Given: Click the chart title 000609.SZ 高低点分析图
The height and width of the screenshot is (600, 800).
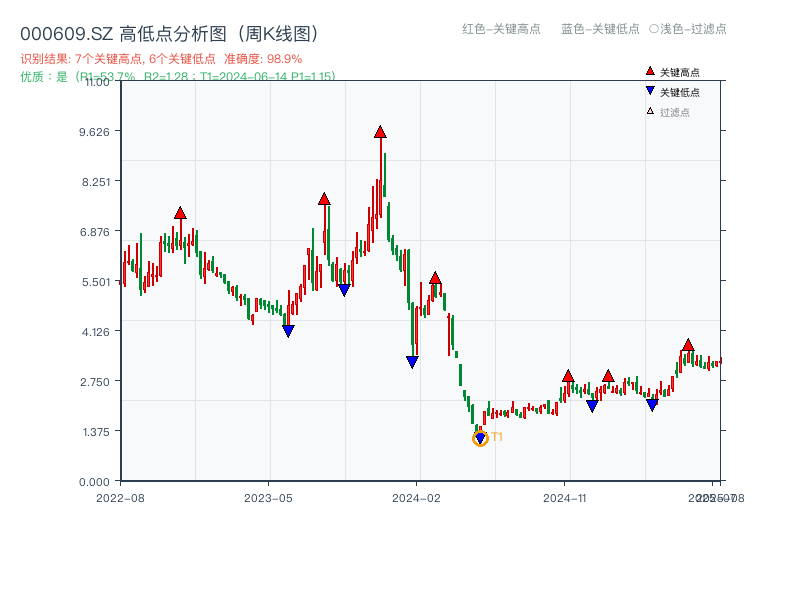Looking at the screenshot, I should (x=168, y=30).
